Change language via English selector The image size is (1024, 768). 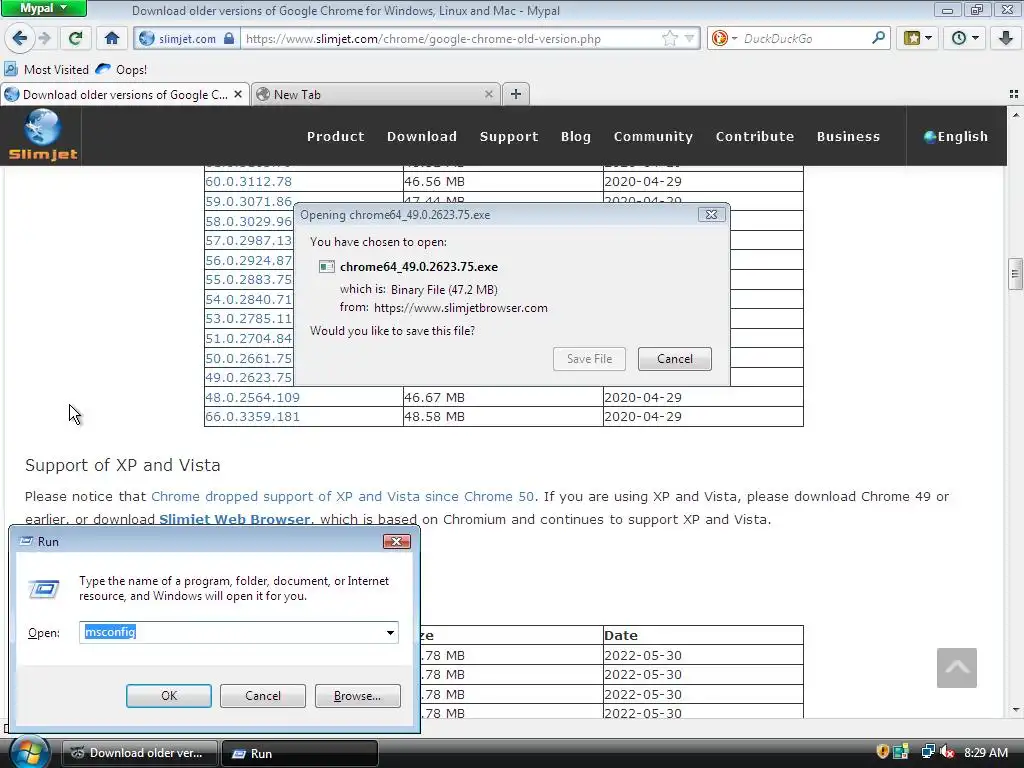pyautogui.click(x=955, y=136)
